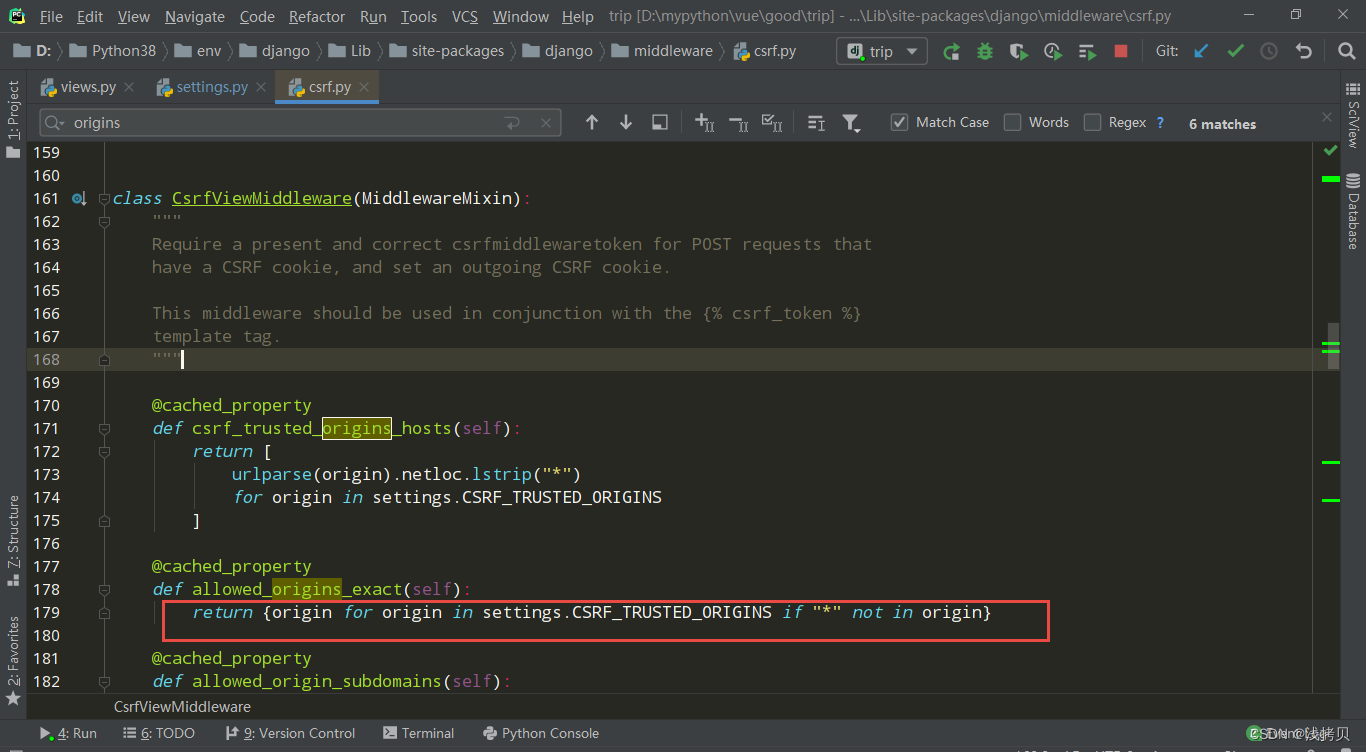Viewport: 1366px width, 752px height.
Task: Click the editor vertical scrollbar thumb
Action: tap(1333, 346)
